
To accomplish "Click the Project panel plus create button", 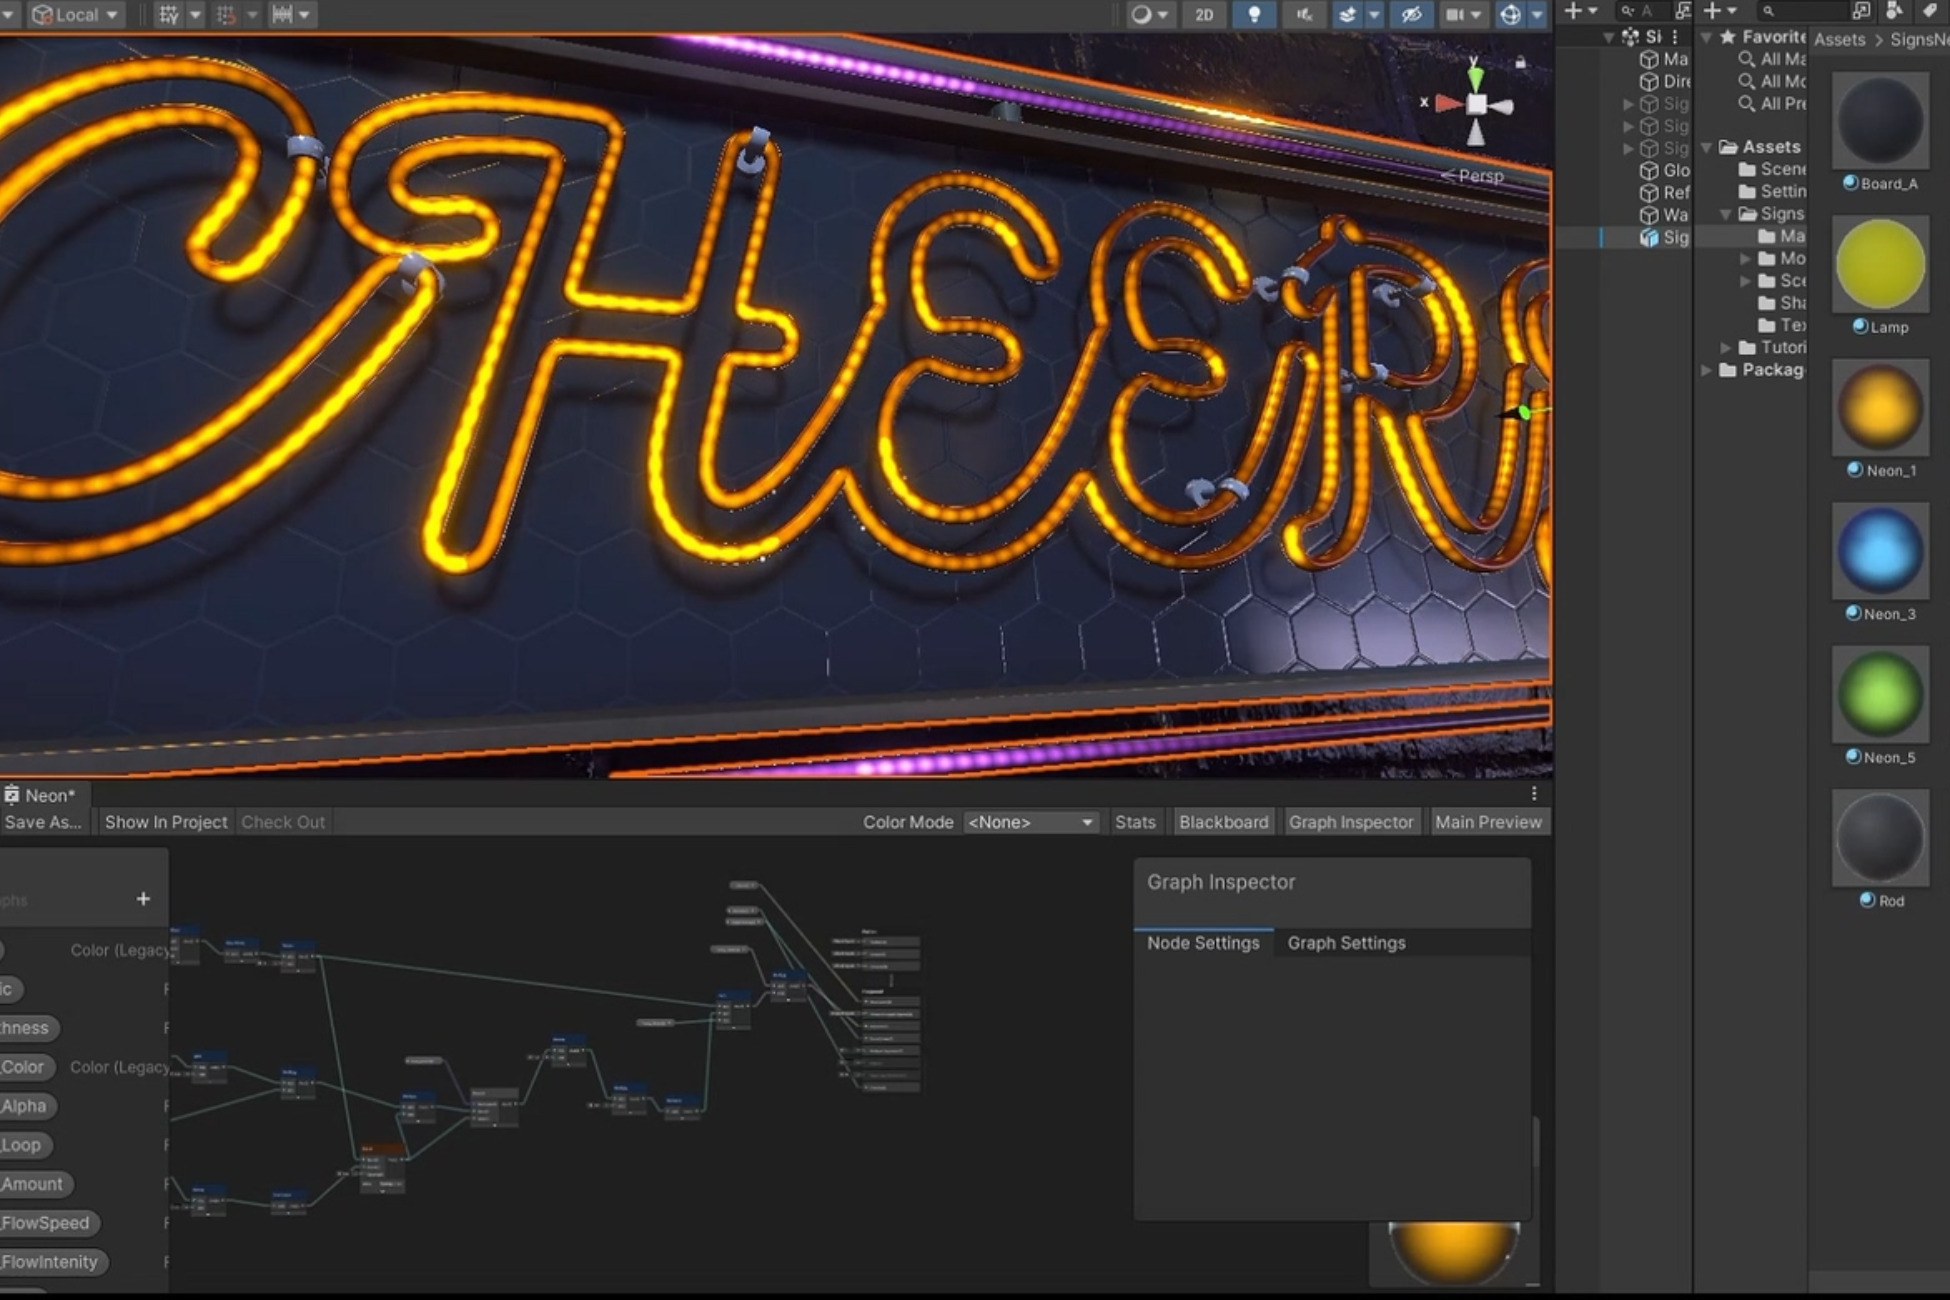I will pyautogui.click(x=1719, y=11).
